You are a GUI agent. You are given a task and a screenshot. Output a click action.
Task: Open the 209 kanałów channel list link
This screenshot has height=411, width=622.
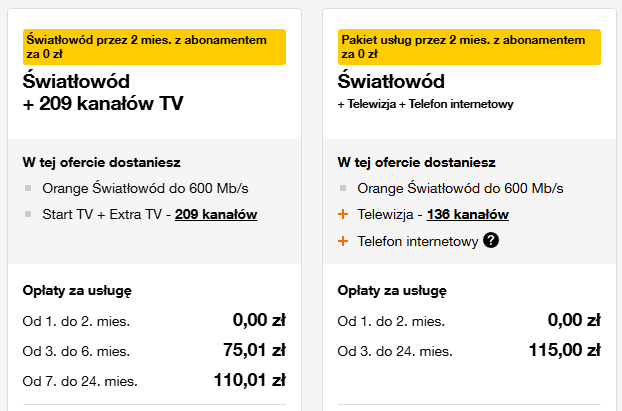[x=216, y=214]
